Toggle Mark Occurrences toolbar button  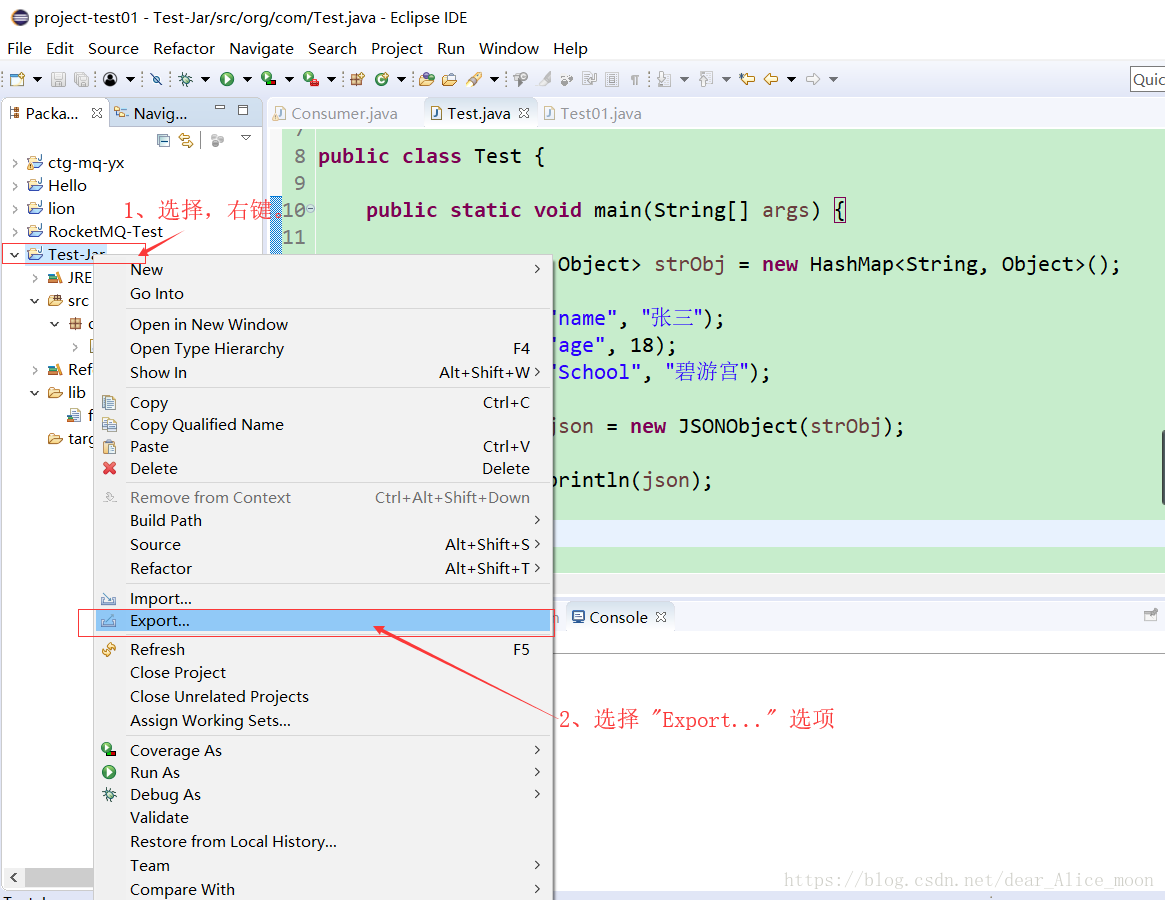[545, 79]
